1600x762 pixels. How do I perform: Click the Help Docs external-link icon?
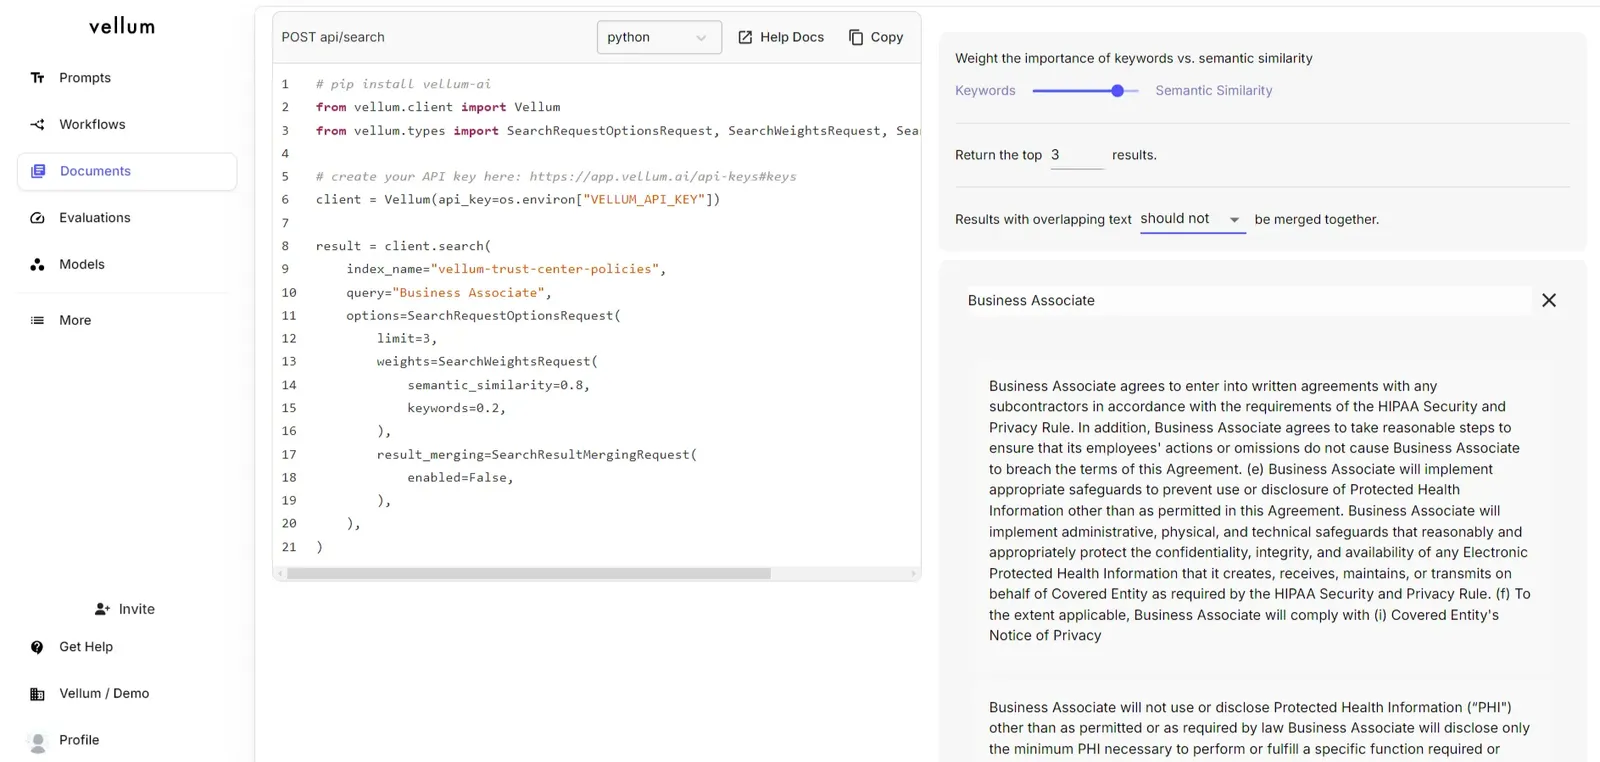745,37
